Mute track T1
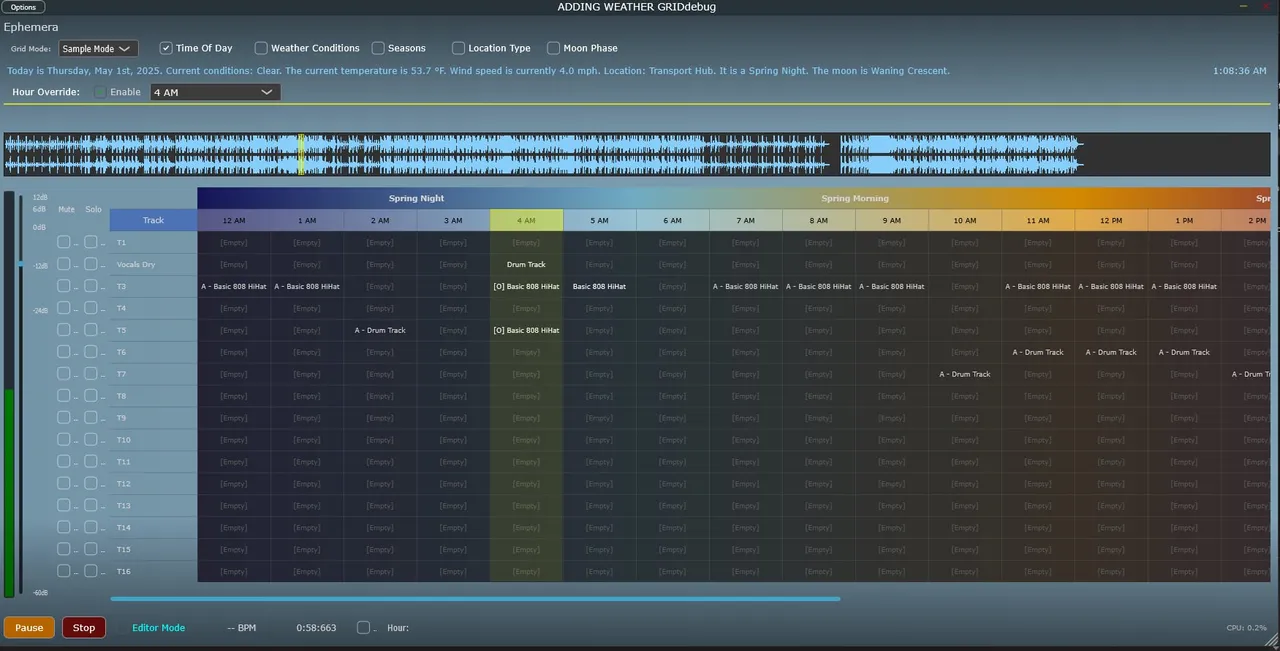The image size is (1280, 651). (64, 242)
